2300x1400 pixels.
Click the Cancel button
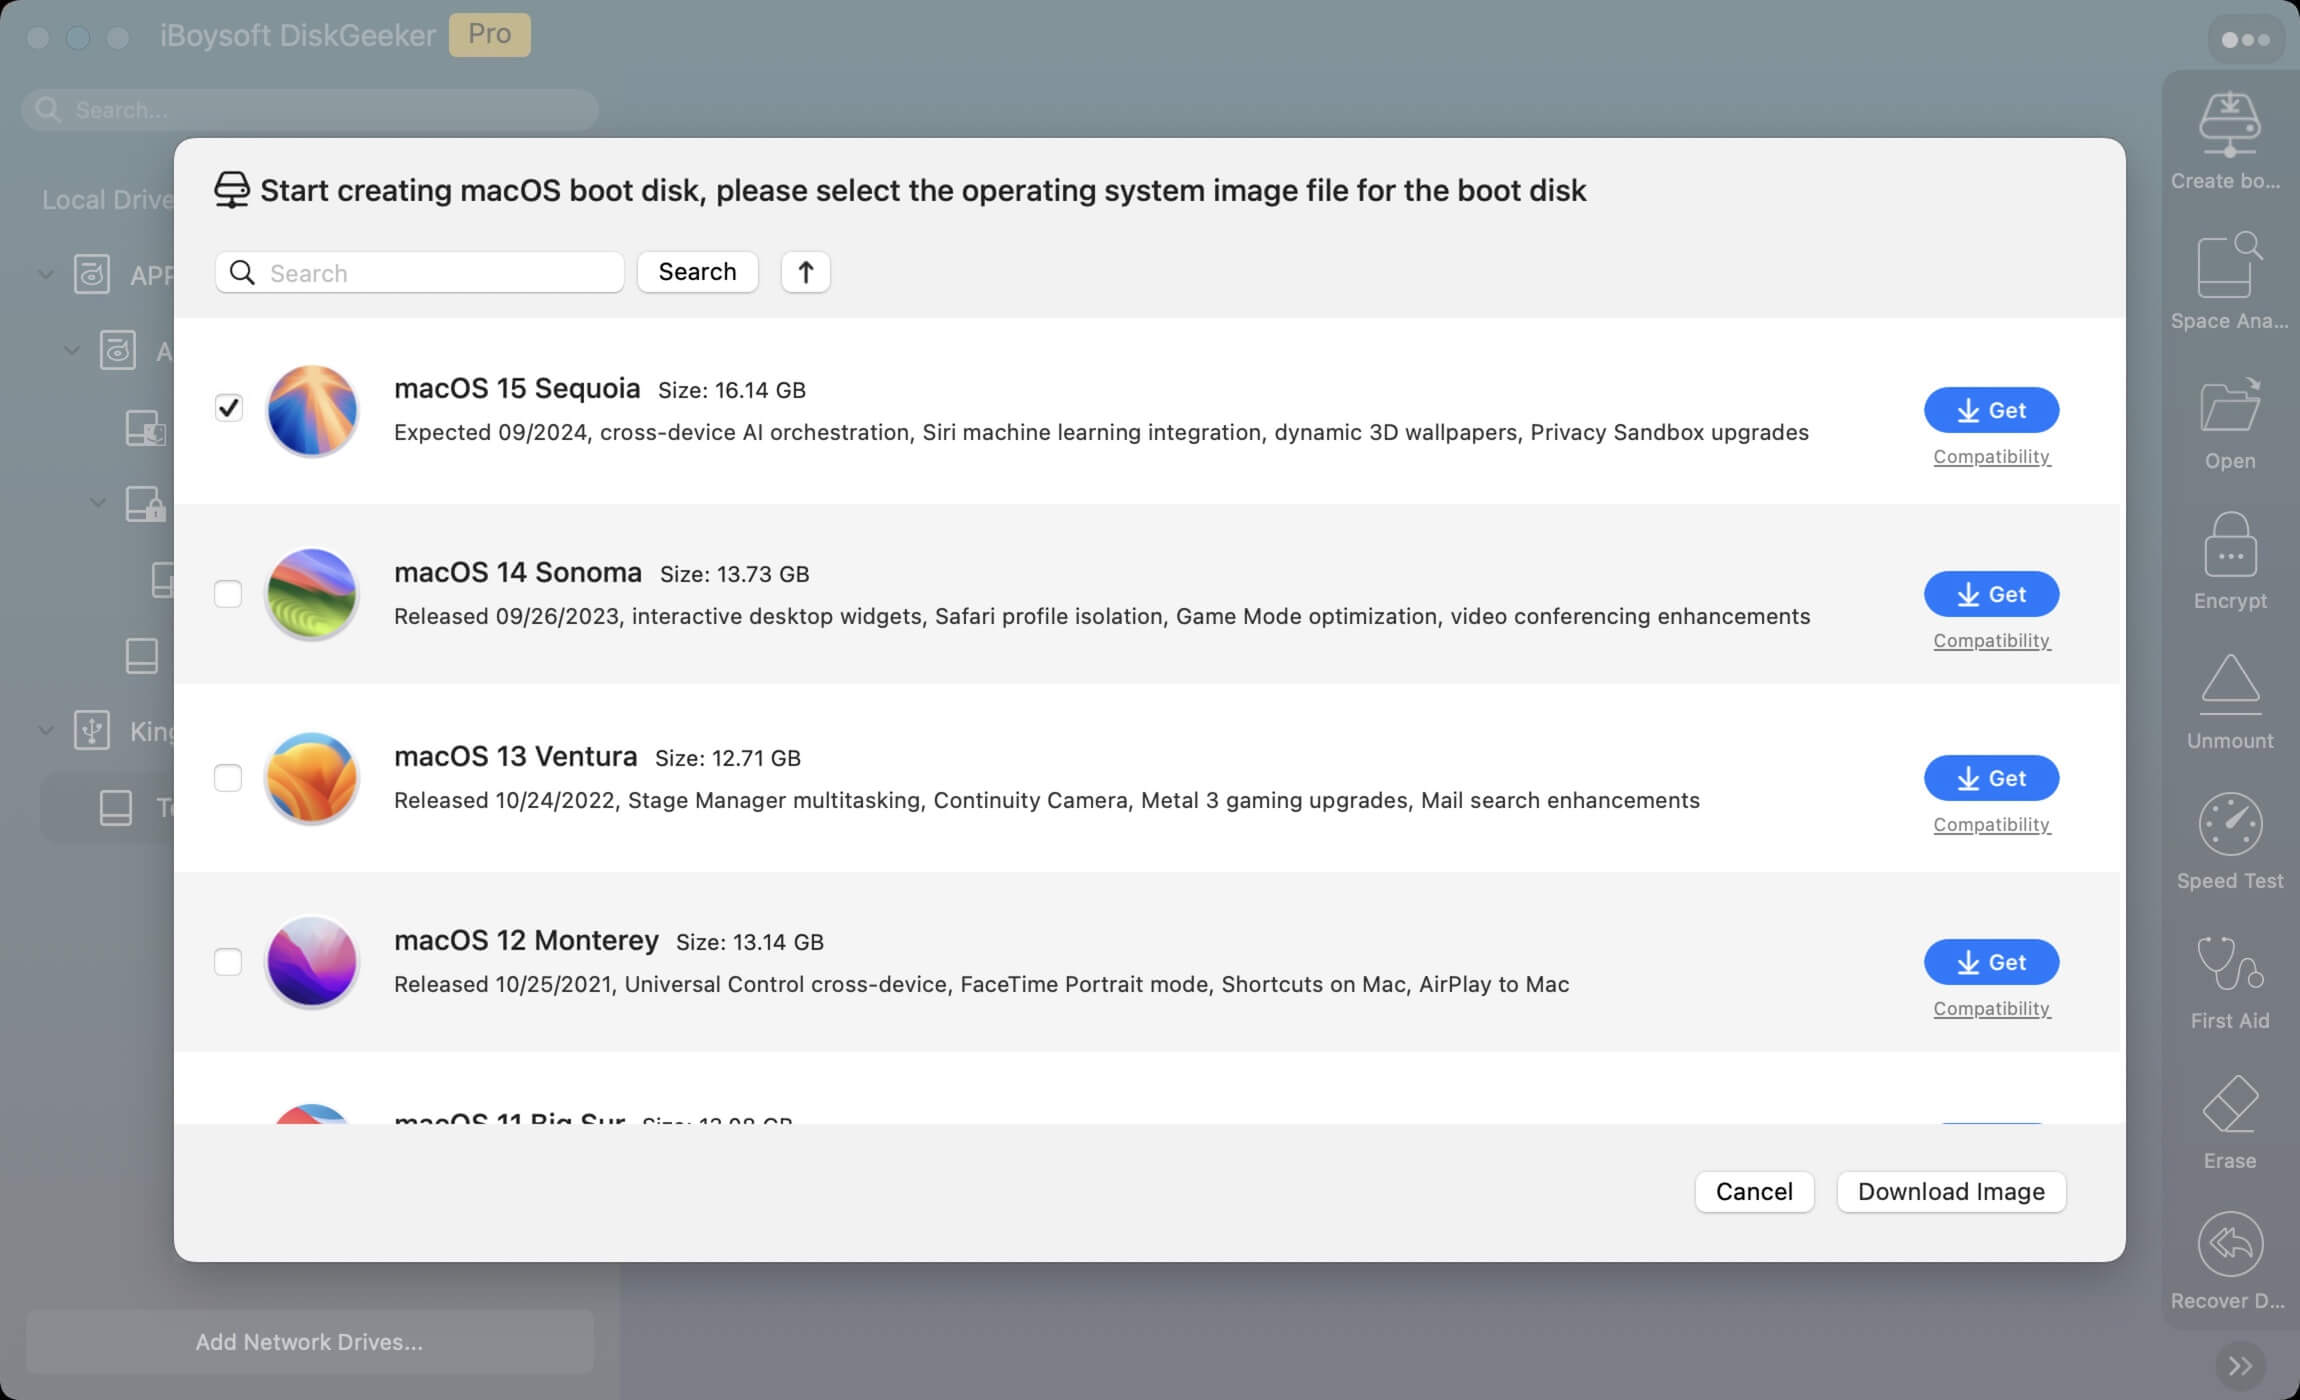(x=1753, y=1191)
